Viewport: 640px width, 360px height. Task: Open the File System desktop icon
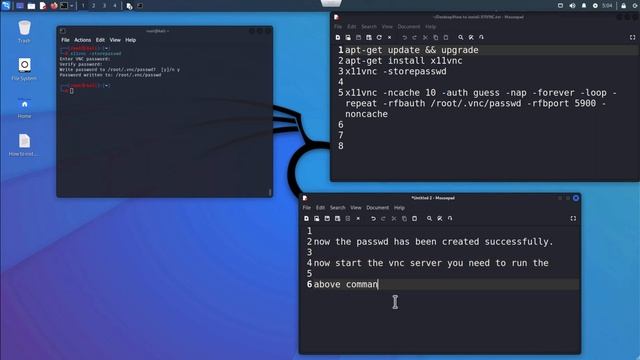[x=24, y=69]
